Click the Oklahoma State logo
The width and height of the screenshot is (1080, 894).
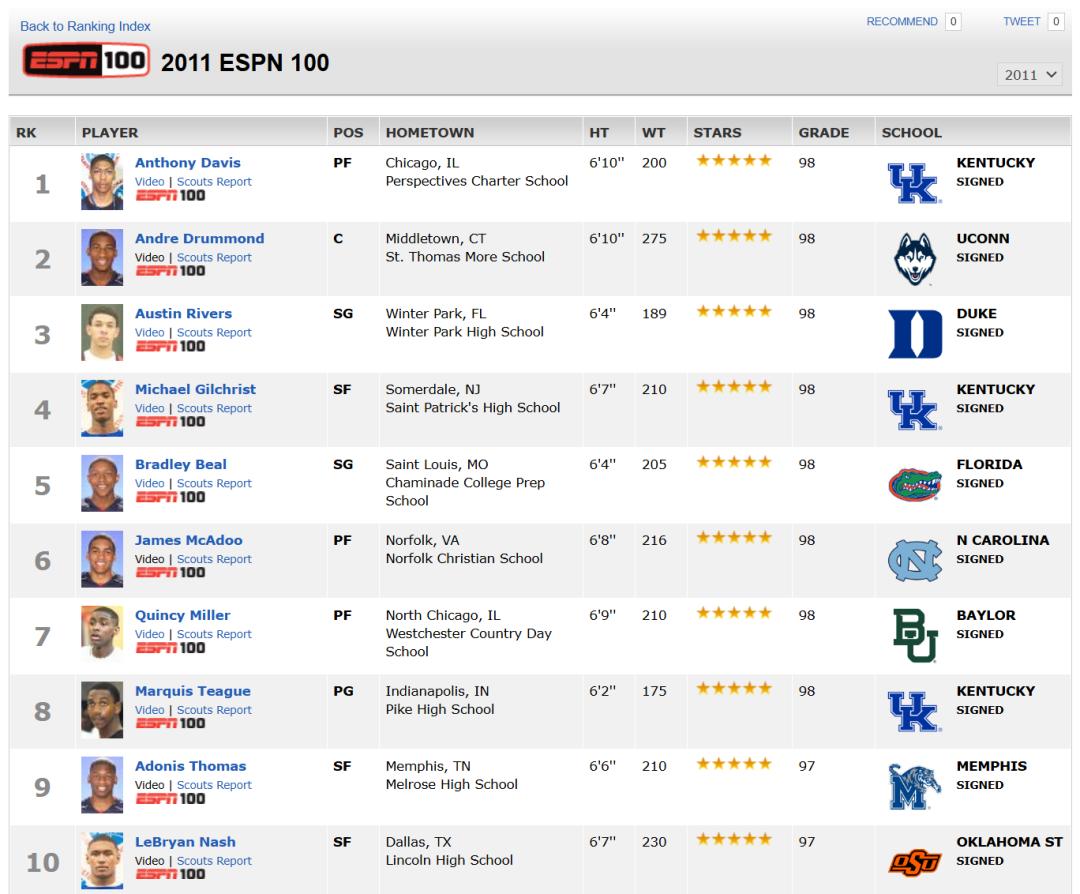[914, 861]
